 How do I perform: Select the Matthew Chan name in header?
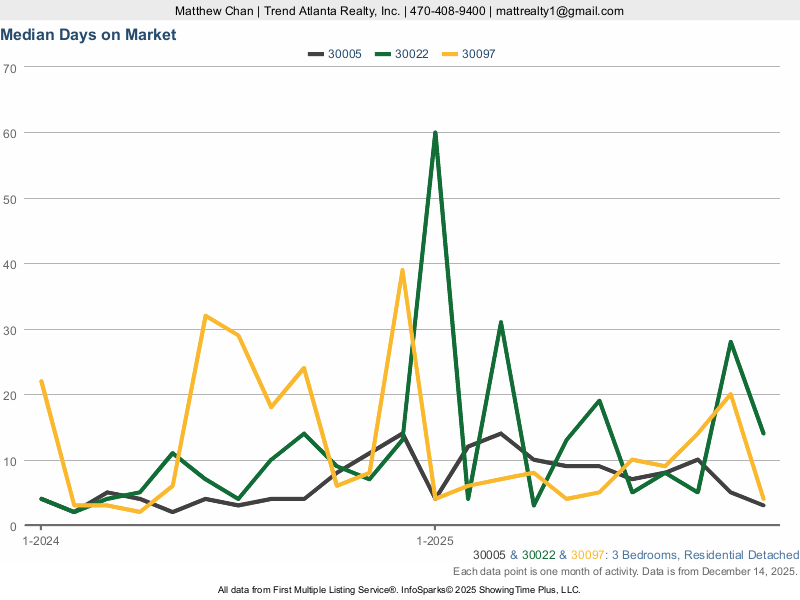point(215,11)
